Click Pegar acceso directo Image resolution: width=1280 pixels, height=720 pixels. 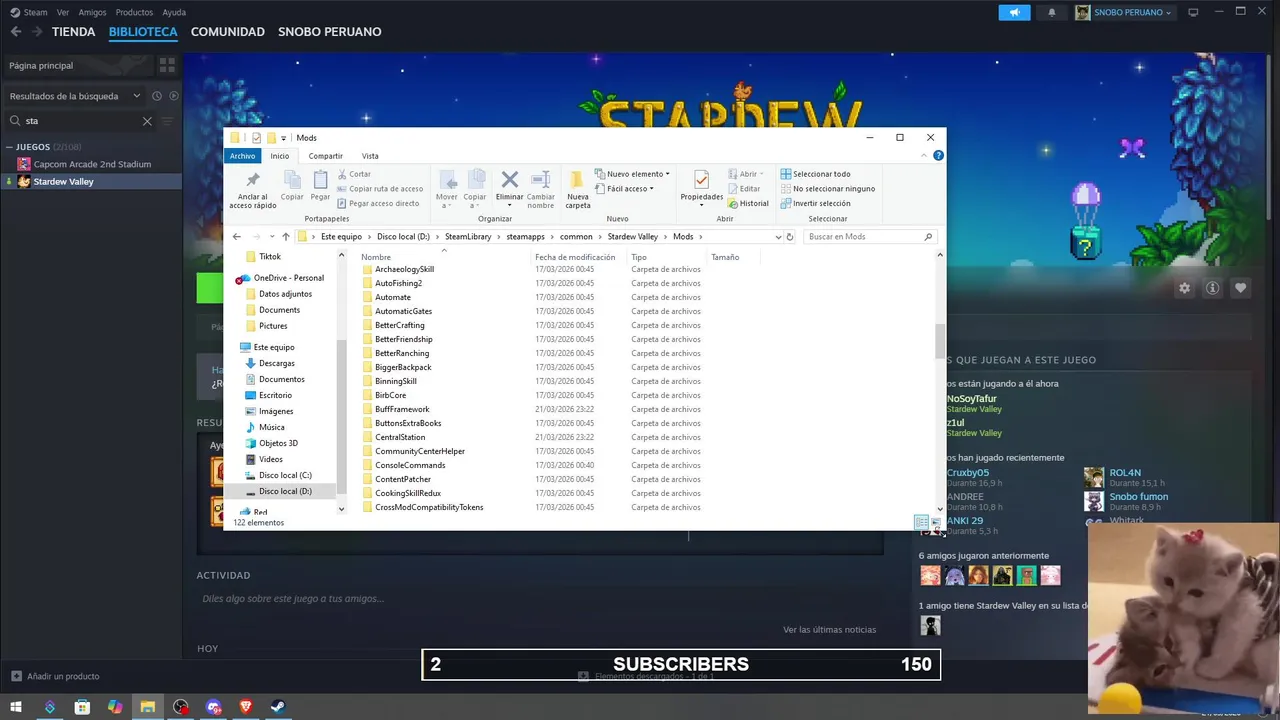point(379,203)
